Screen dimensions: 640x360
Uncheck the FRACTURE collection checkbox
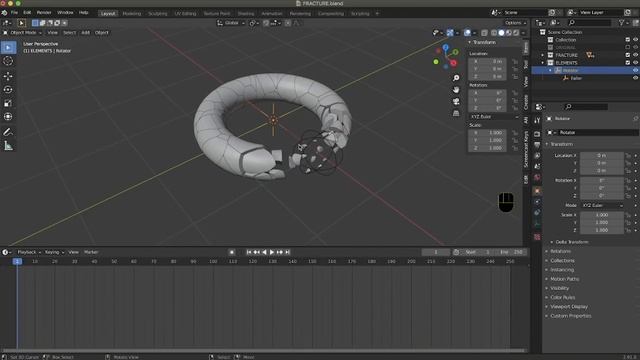coord(628,55)
